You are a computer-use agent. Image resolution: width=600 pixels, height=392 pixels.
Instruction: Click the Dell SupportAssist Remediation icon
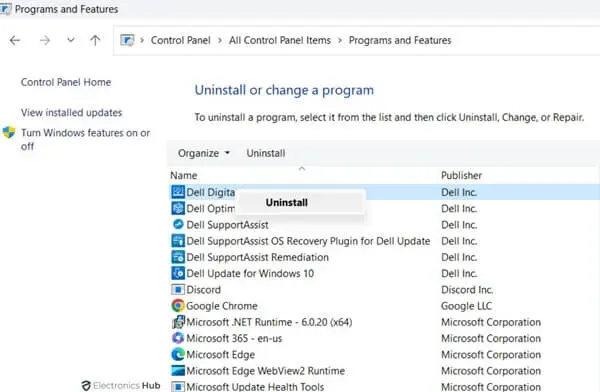point(178,257)
